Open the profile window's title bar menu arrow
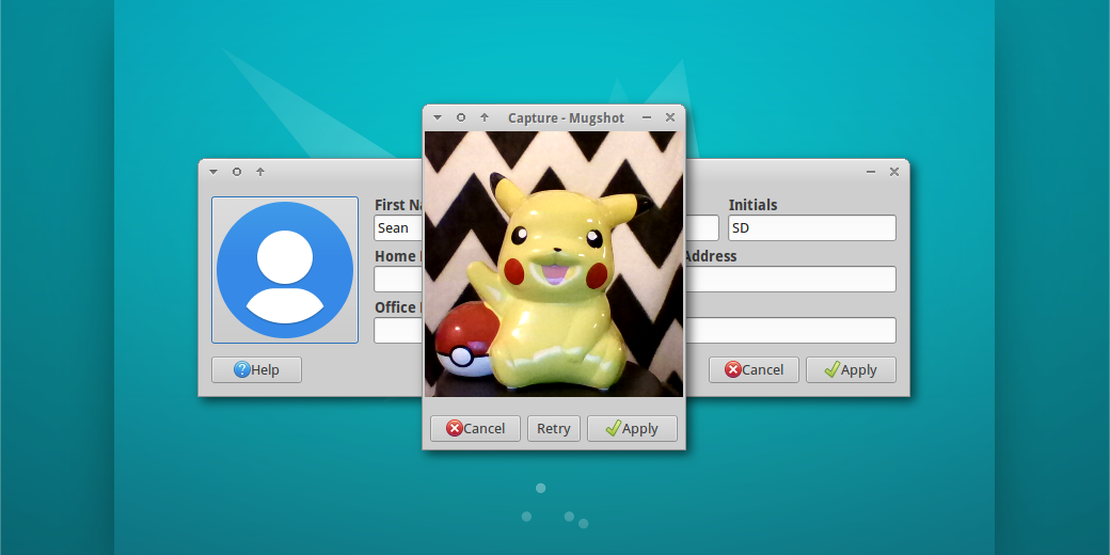This screenshot has width=1110, height=555. (213, 172)
